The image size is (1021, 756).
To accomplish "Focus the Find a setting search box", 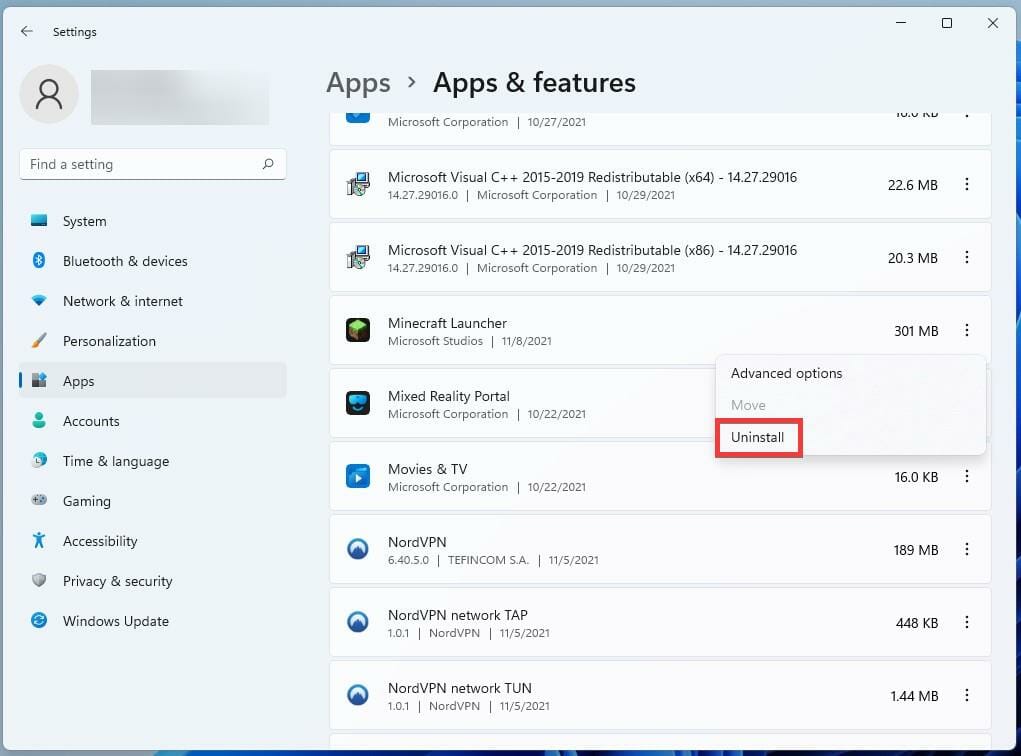I will [153, 164].
